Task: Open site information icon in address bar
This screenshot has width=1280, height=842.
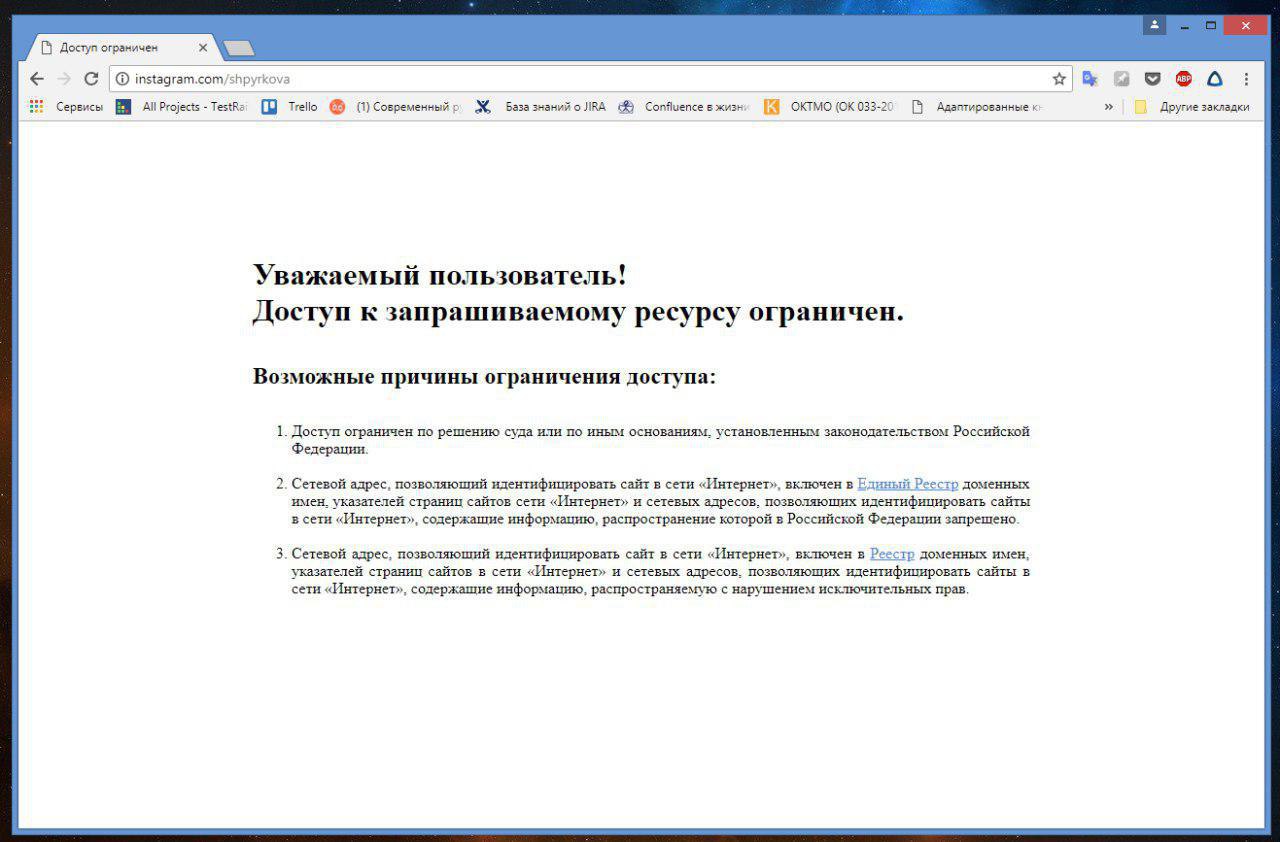Action: [x=122, y=79]
